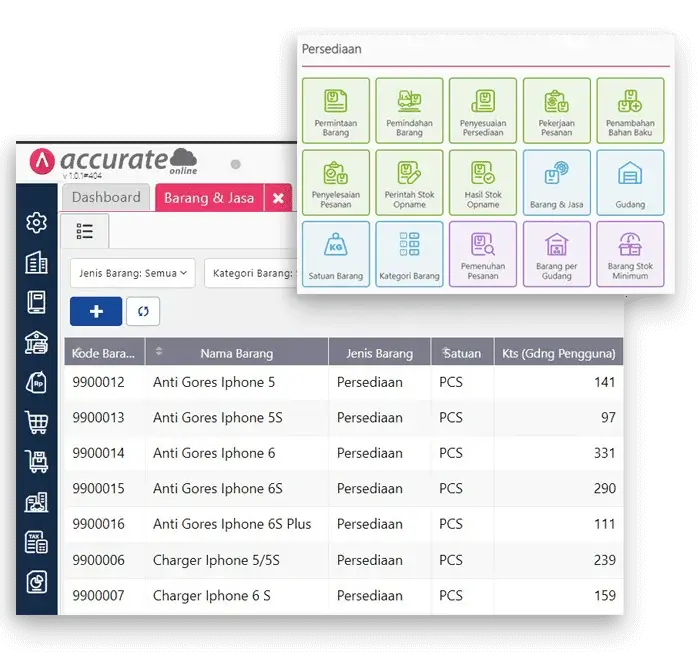
Task: Switch to the Dashboard tab
Action: click(106, 198)
